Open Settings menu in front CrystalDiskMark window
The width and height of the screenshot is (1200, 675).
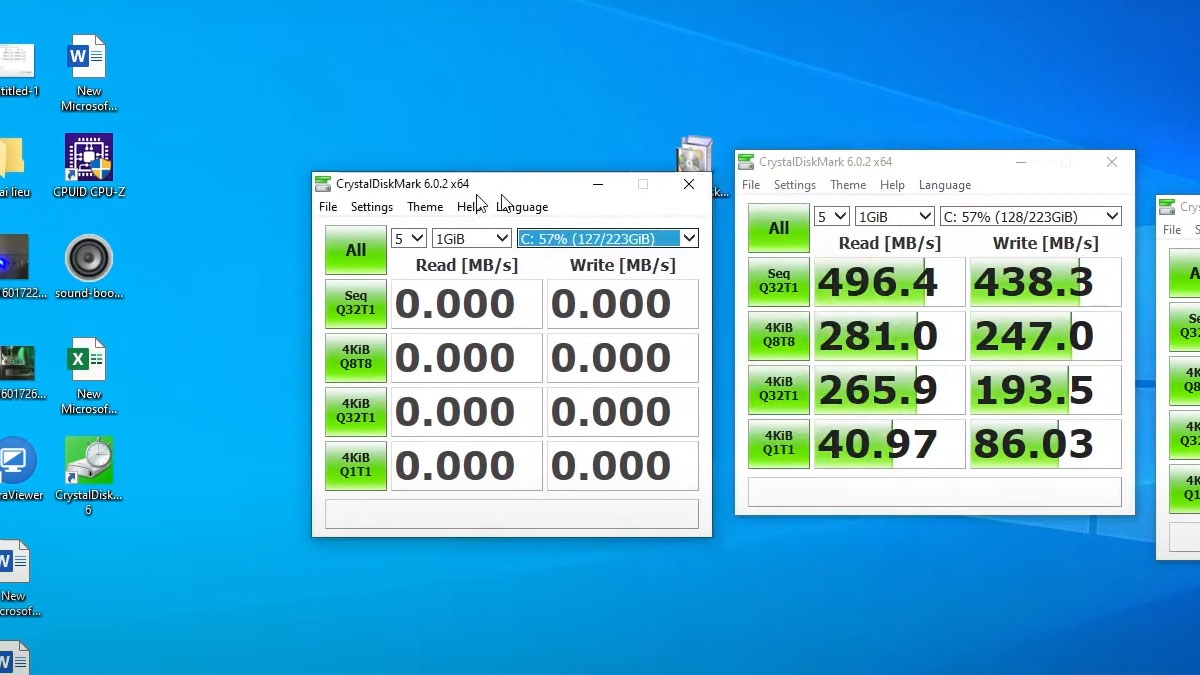click(x=372, y=207)
